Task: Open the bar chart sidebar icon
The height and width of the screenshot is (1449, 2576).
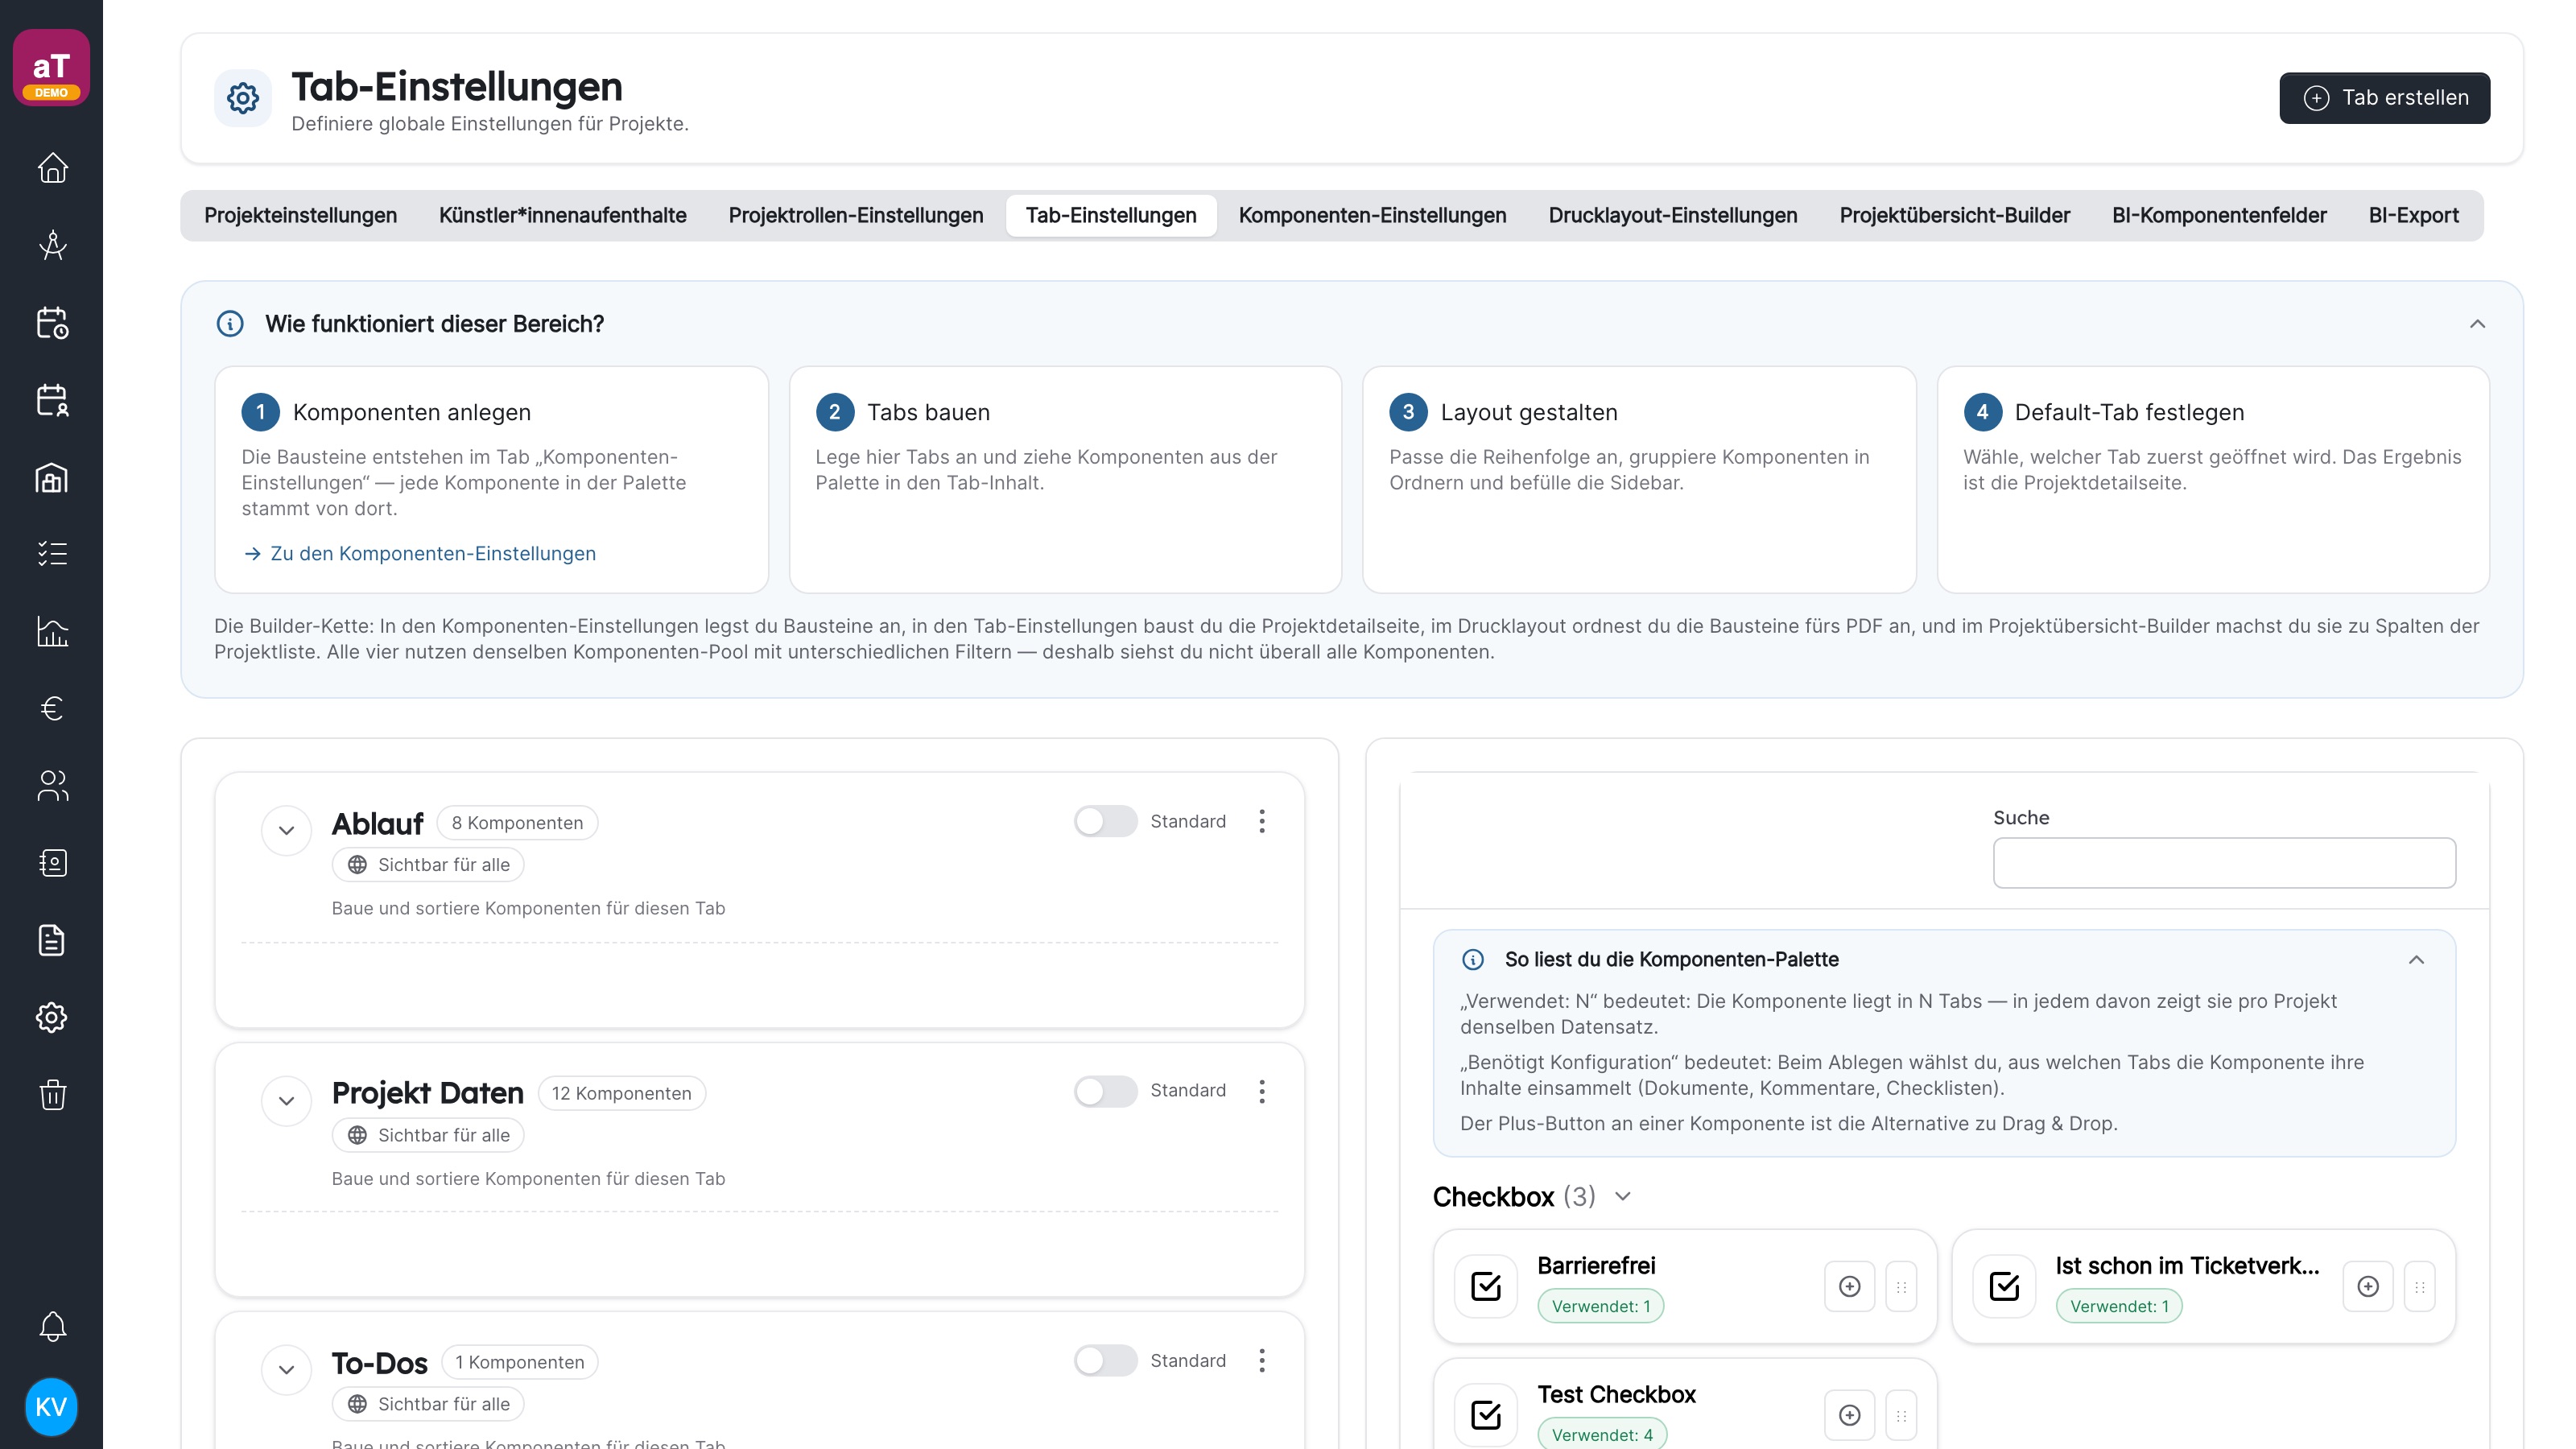Action: click(x=52, y=631)
